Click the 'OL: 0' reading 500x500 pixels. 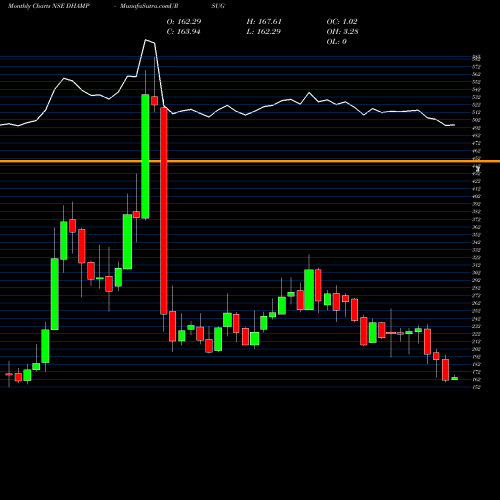[336, 41]
